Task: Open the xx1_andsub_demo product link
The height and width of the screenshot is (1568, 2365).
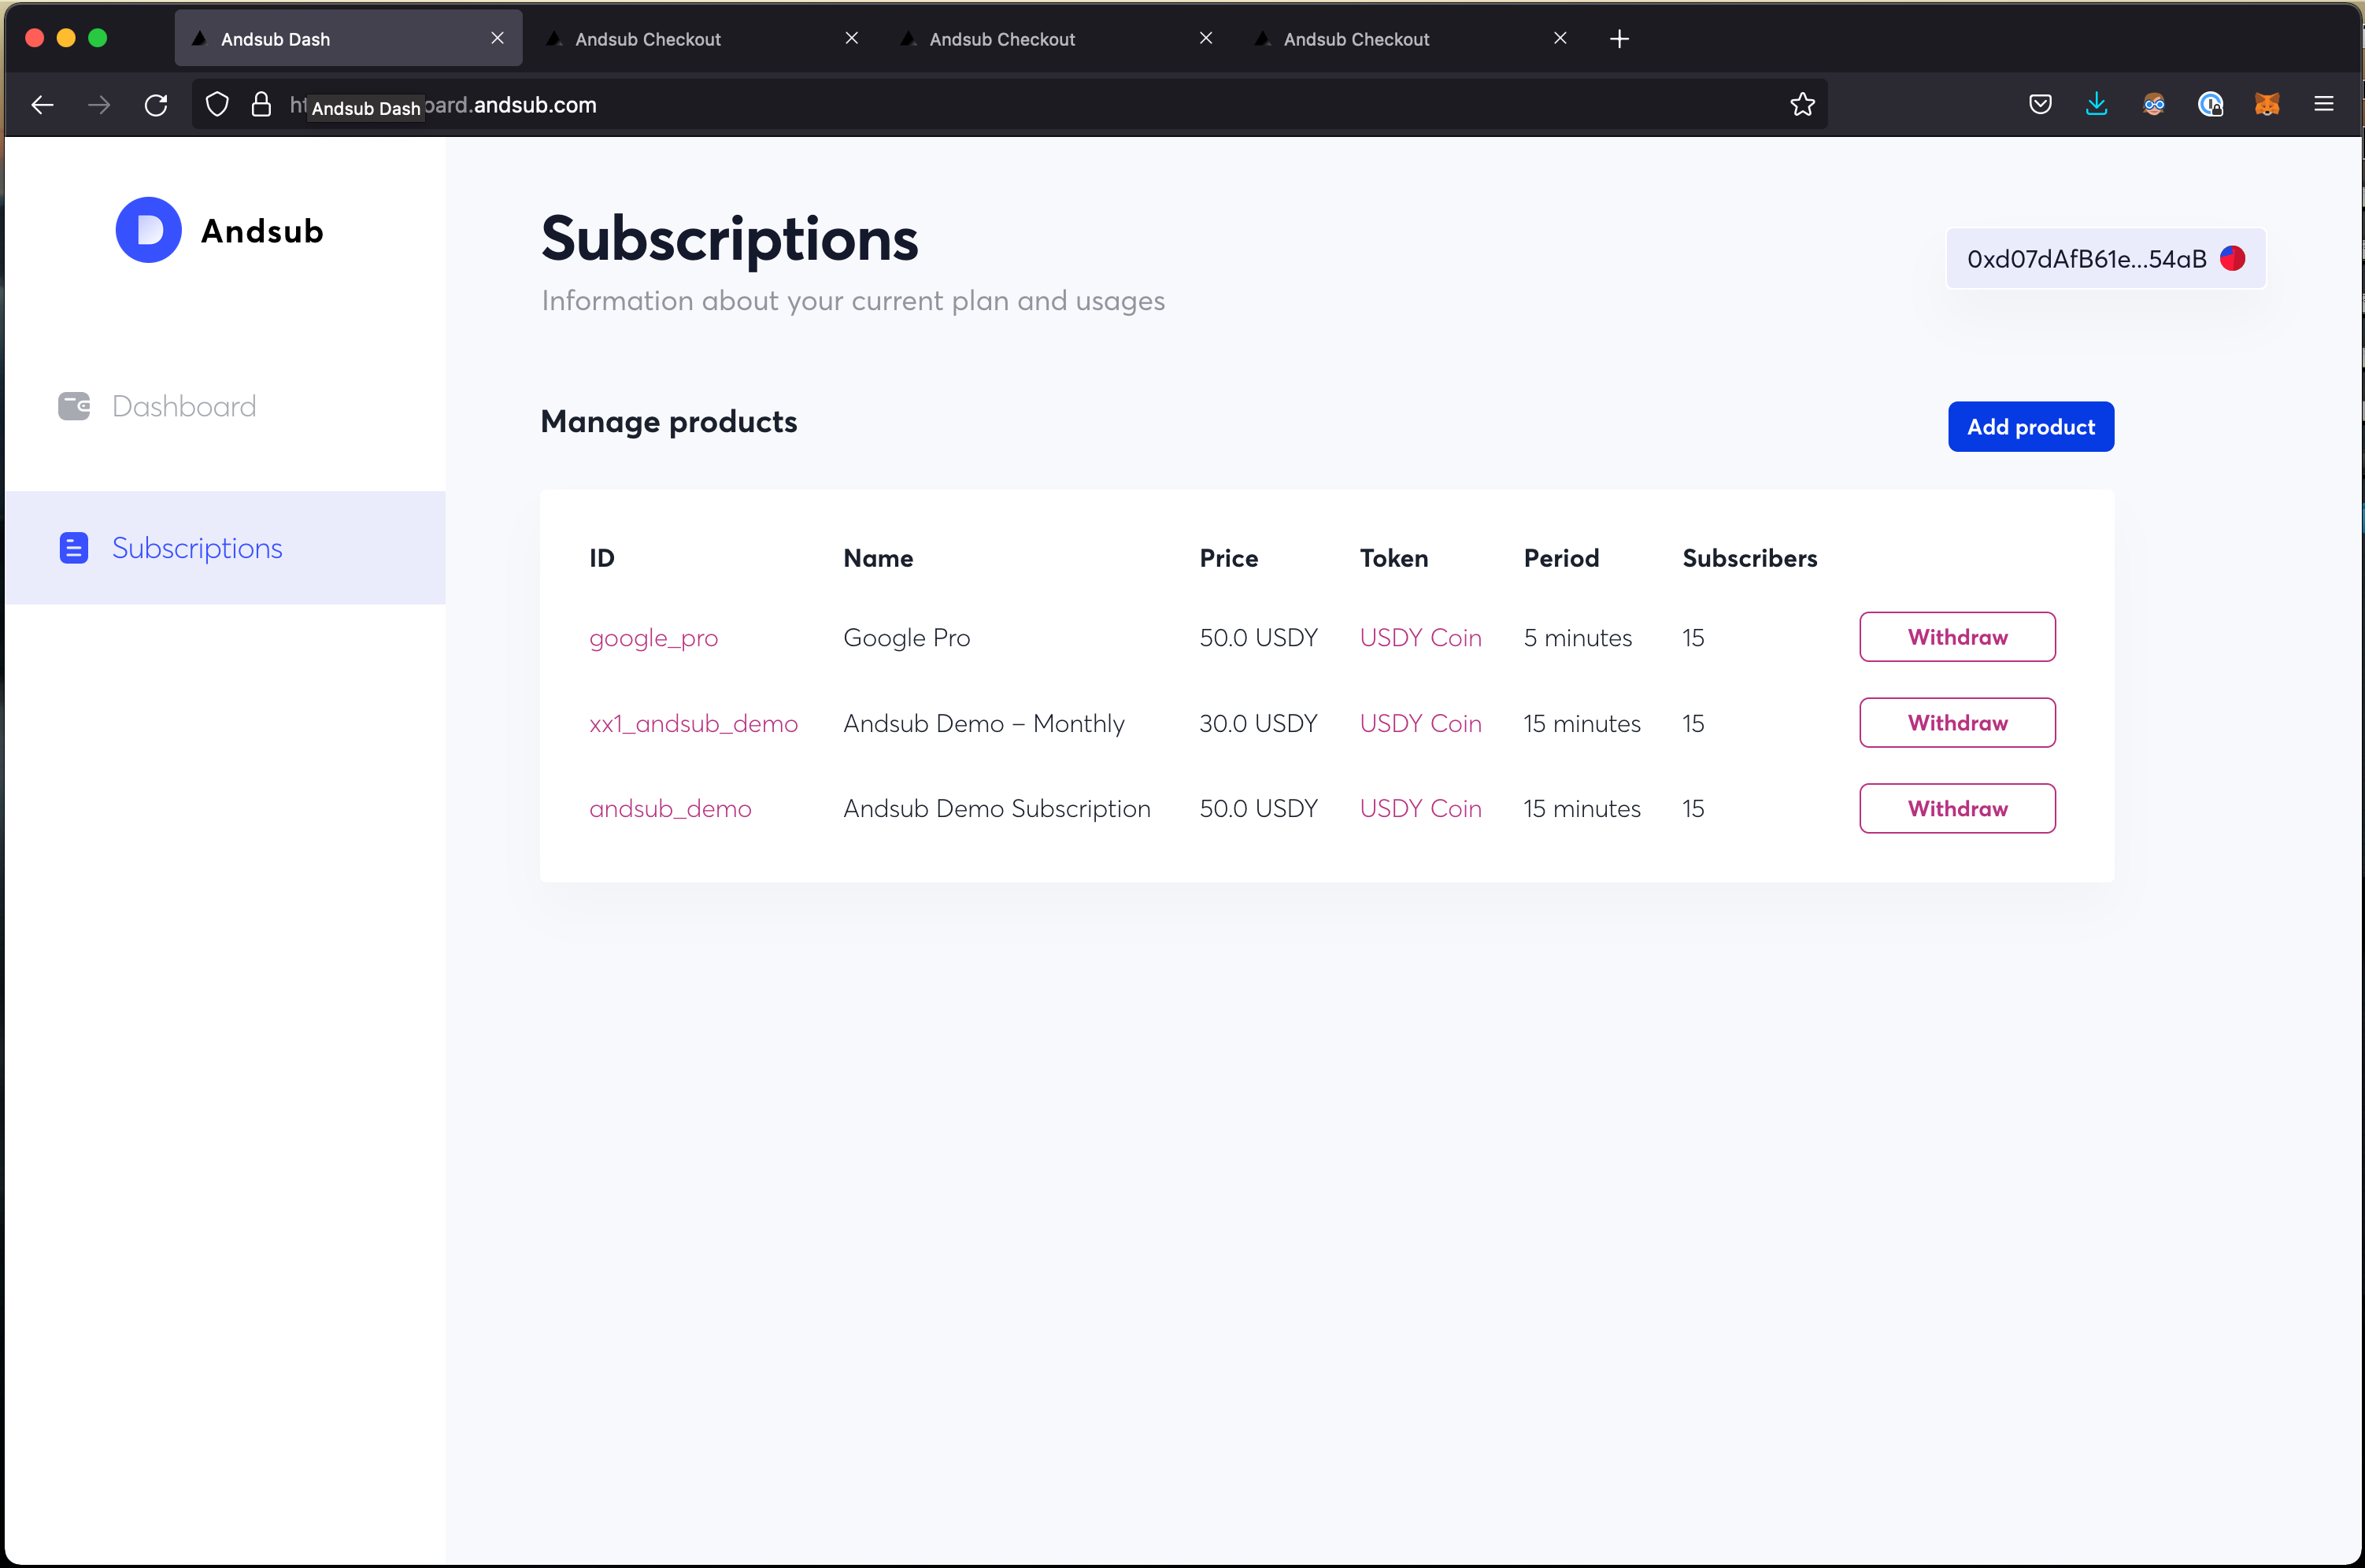Action: click(693, 723)
